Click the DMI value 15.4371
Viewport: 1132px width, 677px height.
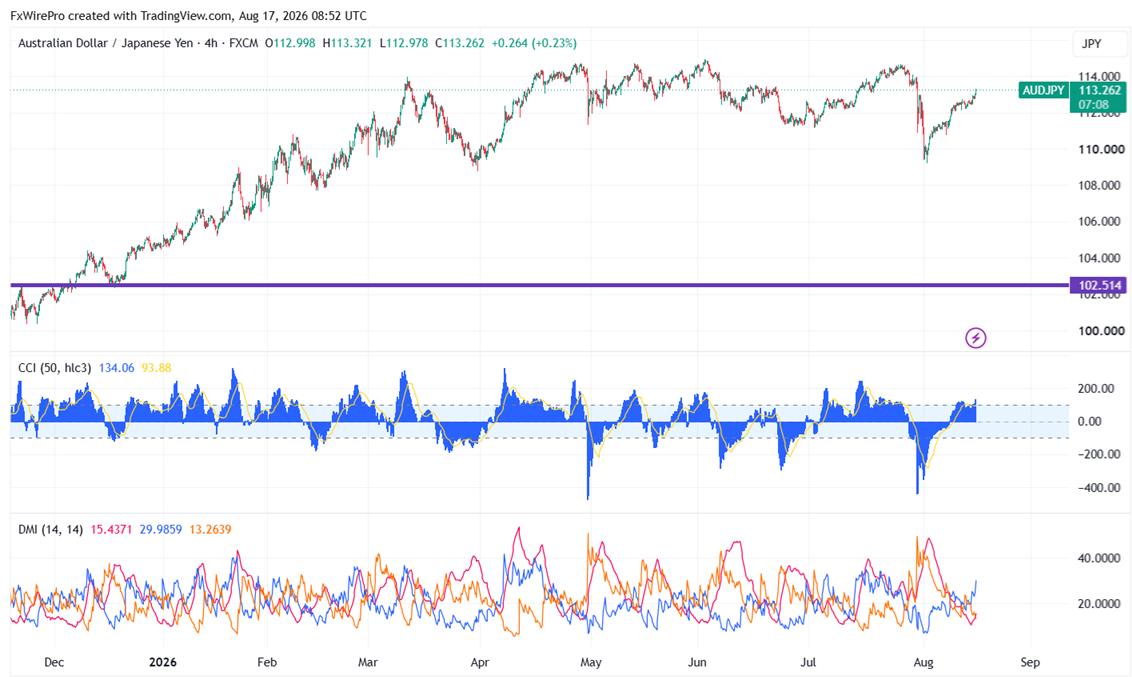coord(111,530)
